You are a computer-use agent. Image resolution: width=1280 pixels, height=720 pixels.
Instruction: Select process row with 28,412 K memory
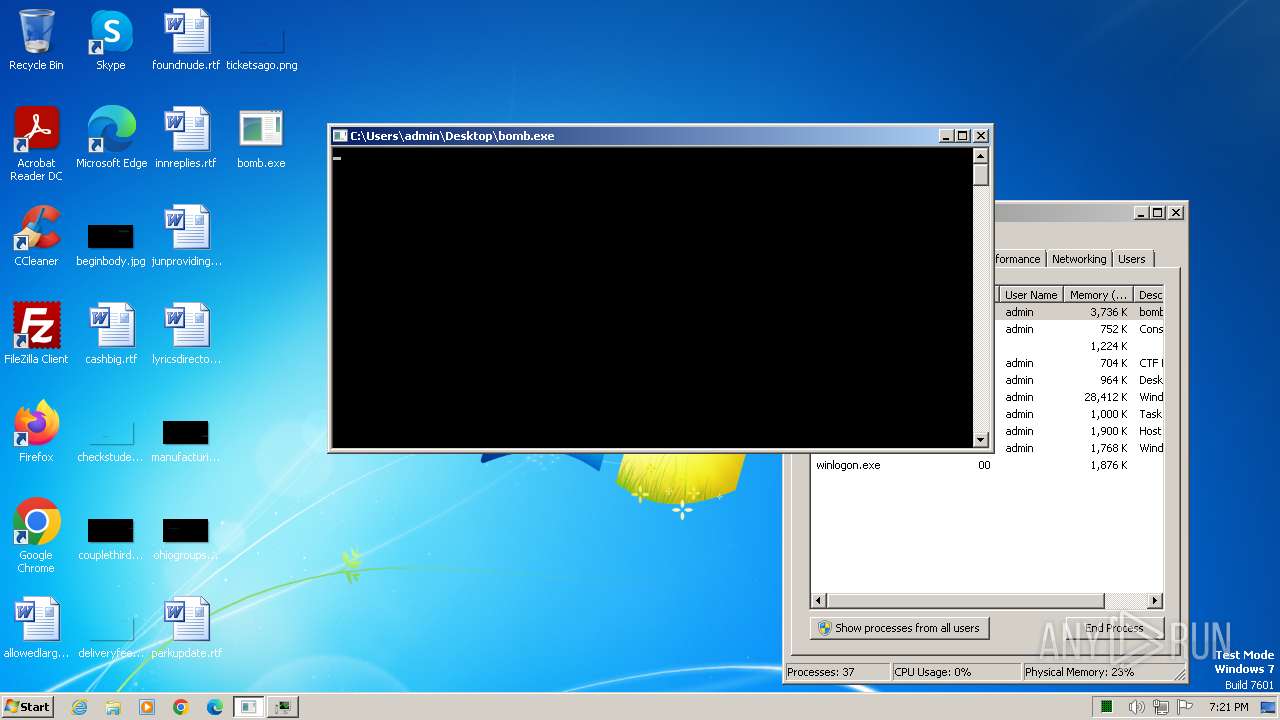pos(1080,397)
